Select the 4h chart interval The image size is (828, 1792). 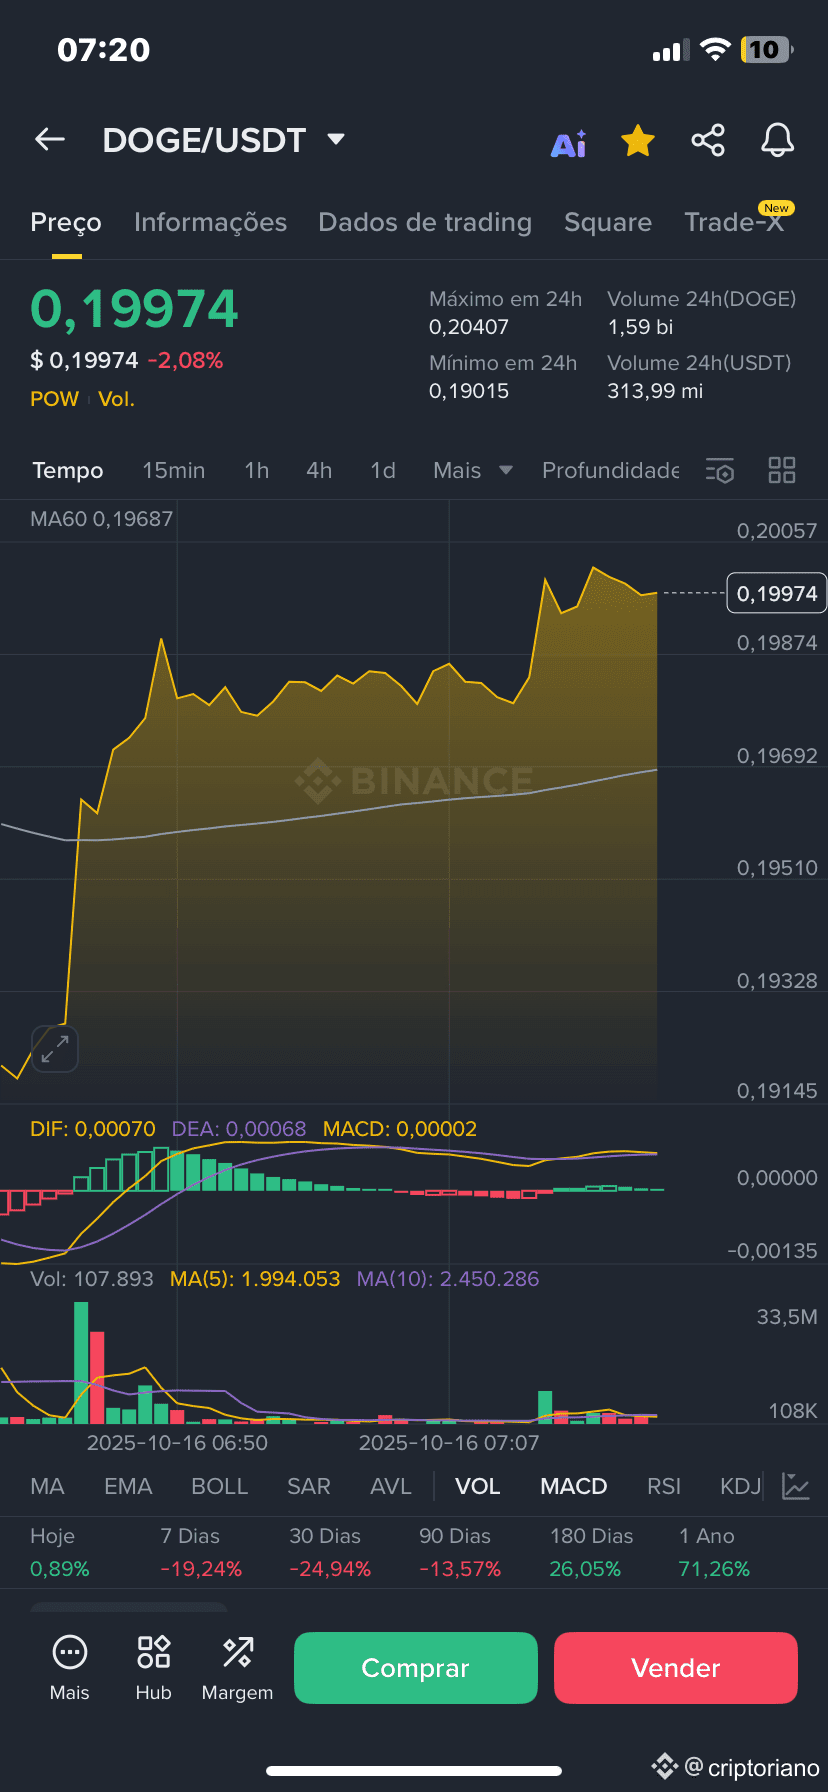[x=319, y=470]
